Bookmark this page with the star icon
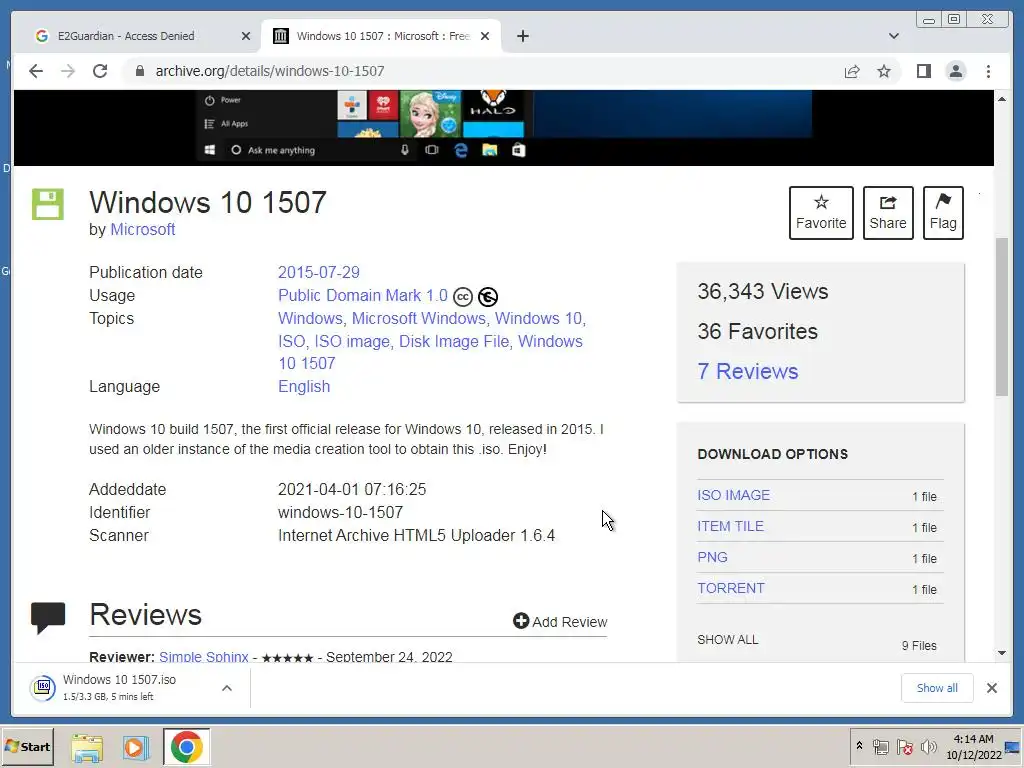 (x=884, y=71)
